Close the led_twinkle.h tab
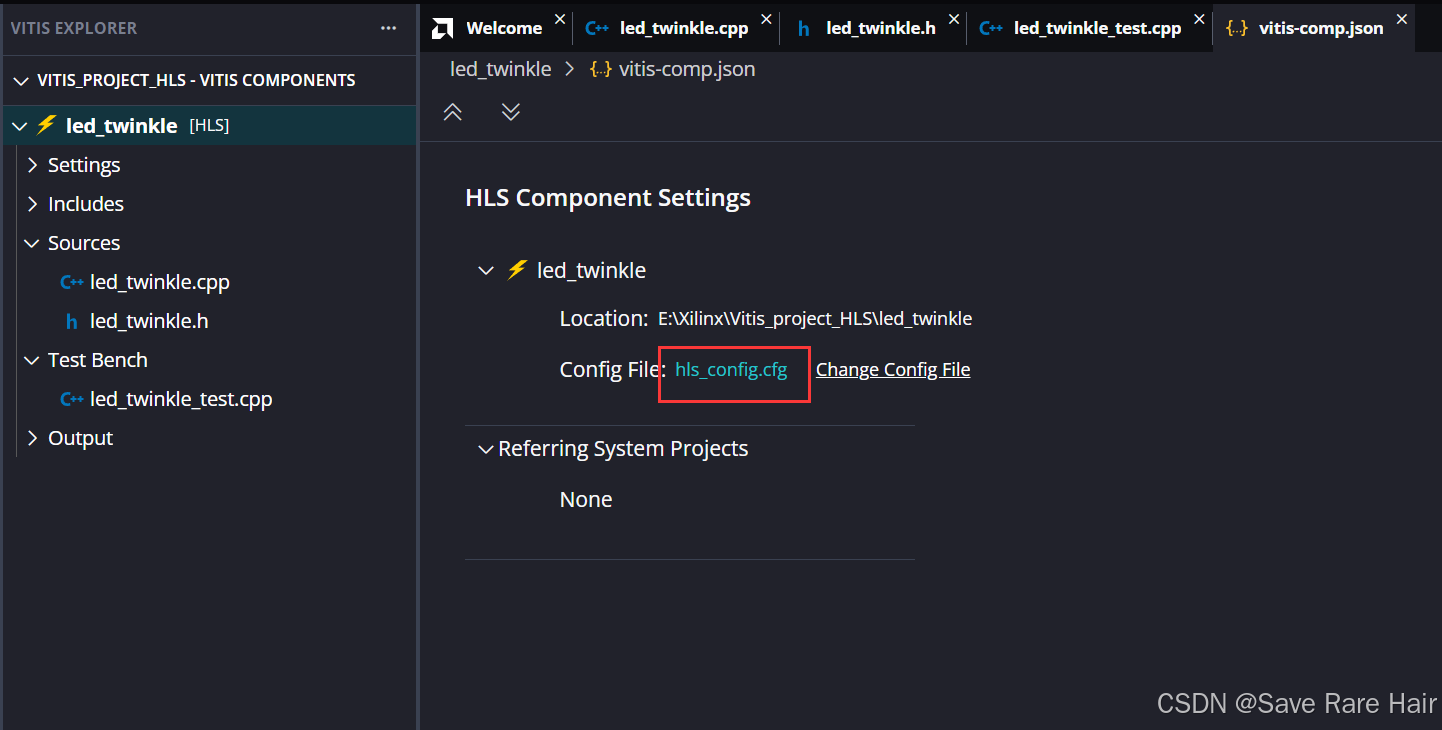 pos(953,19)
